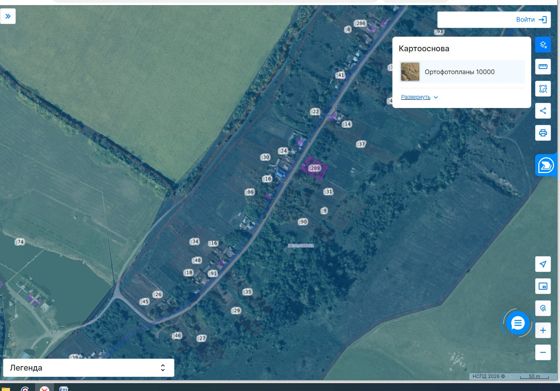
Task: Open the Легенда legend dropdown
Action: pos(89,368)
